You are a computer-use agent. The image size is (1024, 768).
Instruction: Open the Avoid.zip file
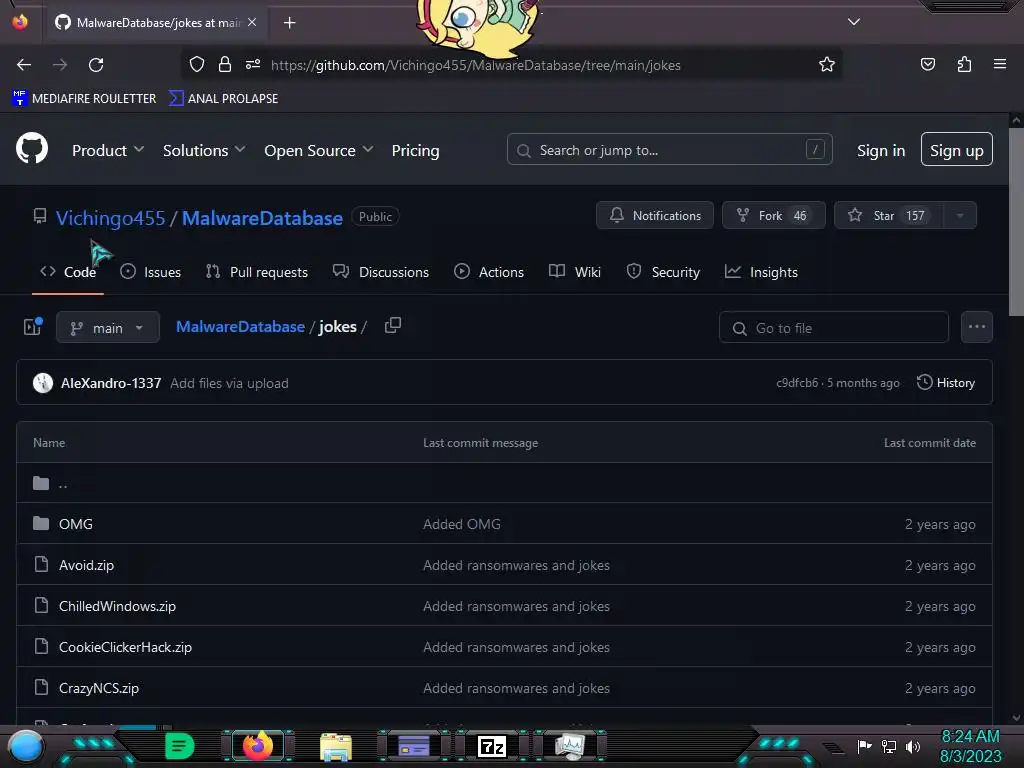click(x=86, y=565)
